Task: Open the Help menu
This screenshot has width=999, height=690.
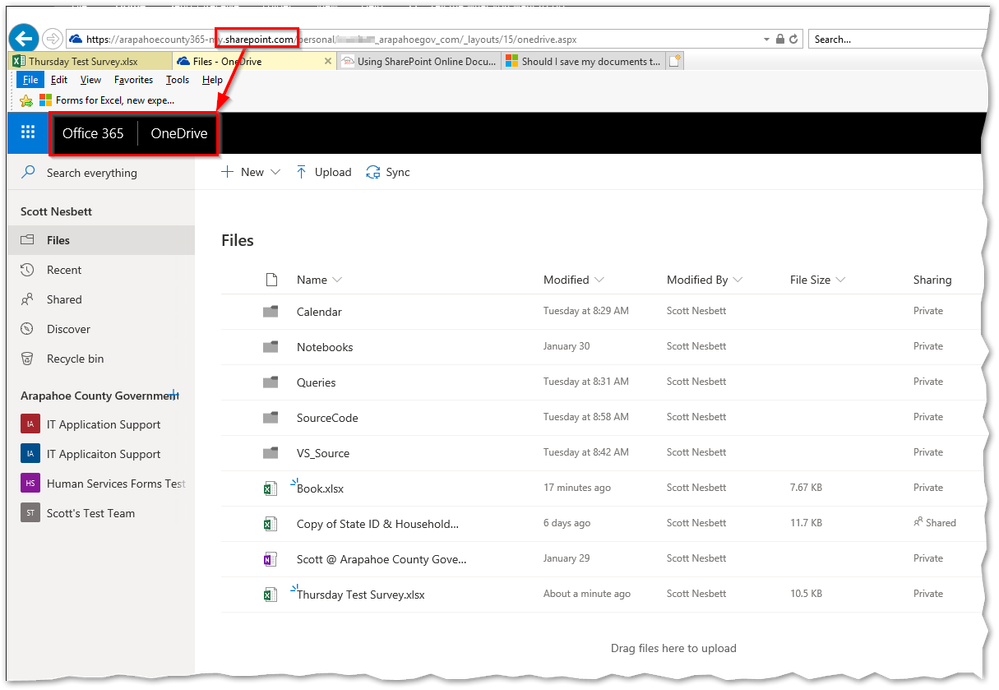Action: point(212,80)
